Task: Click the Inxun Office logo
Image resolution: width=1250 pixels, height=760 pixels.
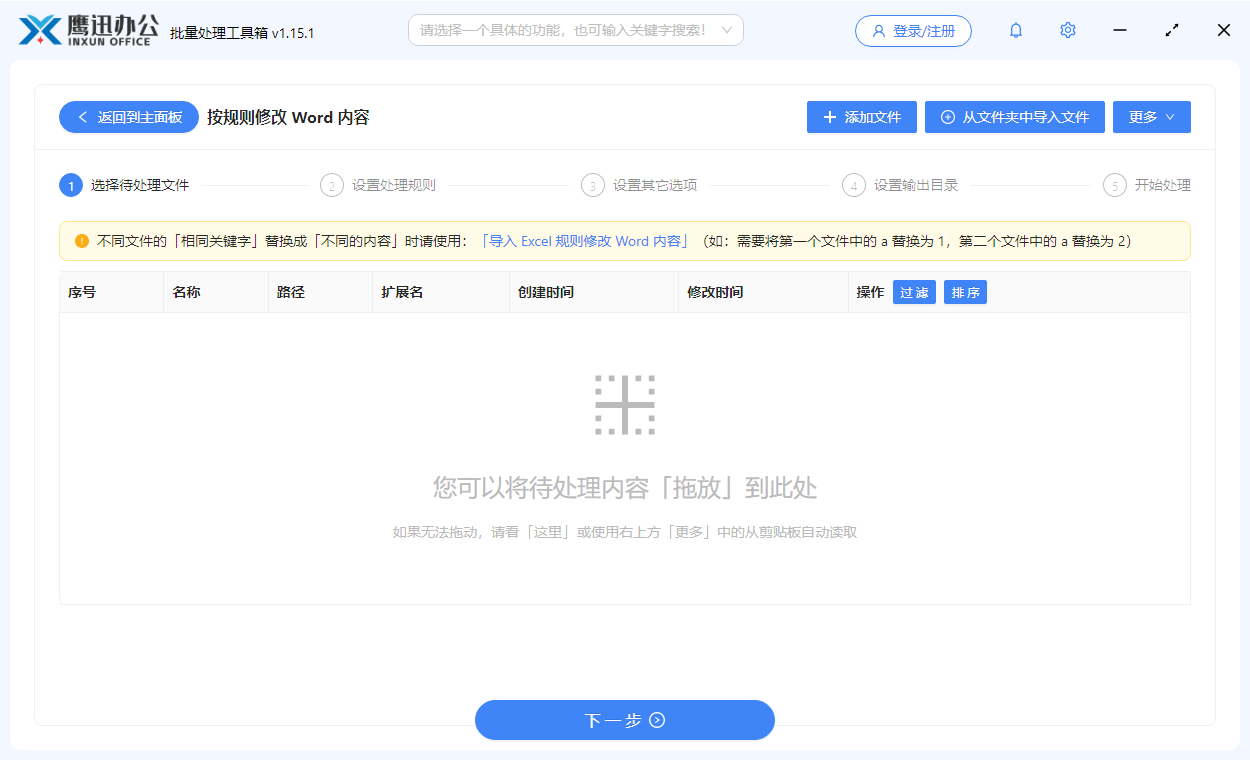Action: [89, 30]
